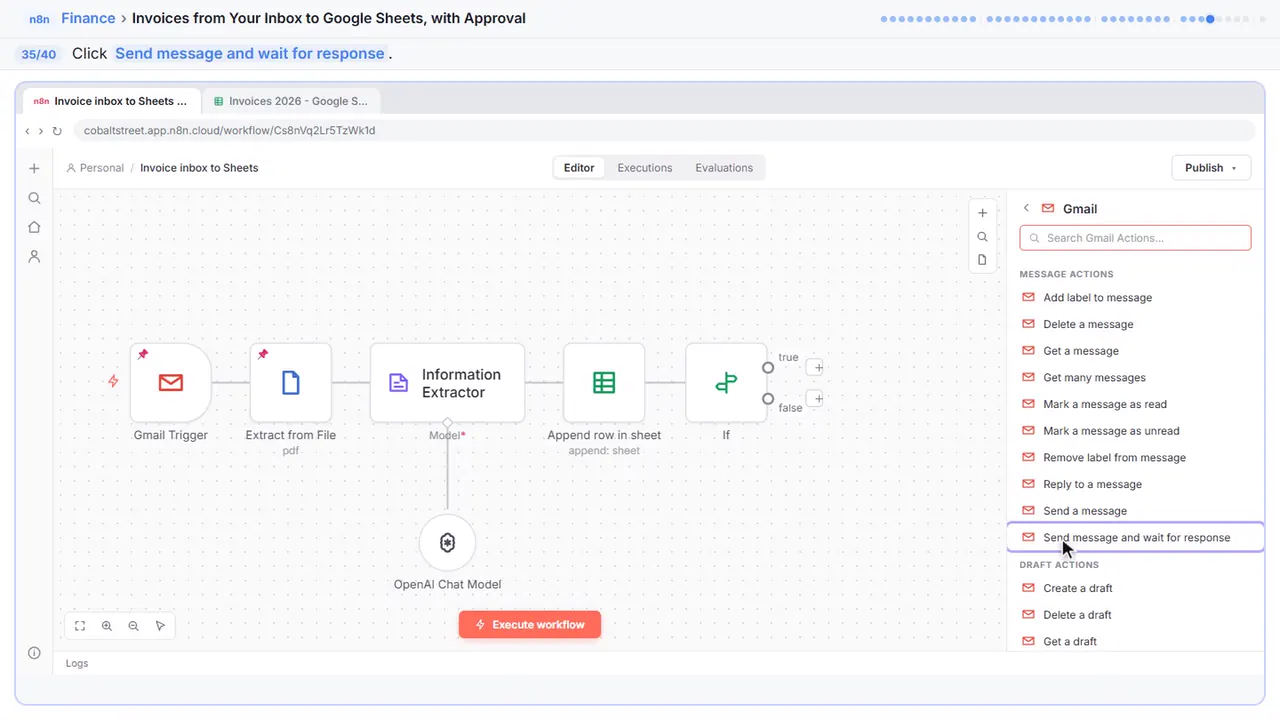Open the search icon in left sidebar
The height and width of the screenshot is (720, 1280).
34,198
